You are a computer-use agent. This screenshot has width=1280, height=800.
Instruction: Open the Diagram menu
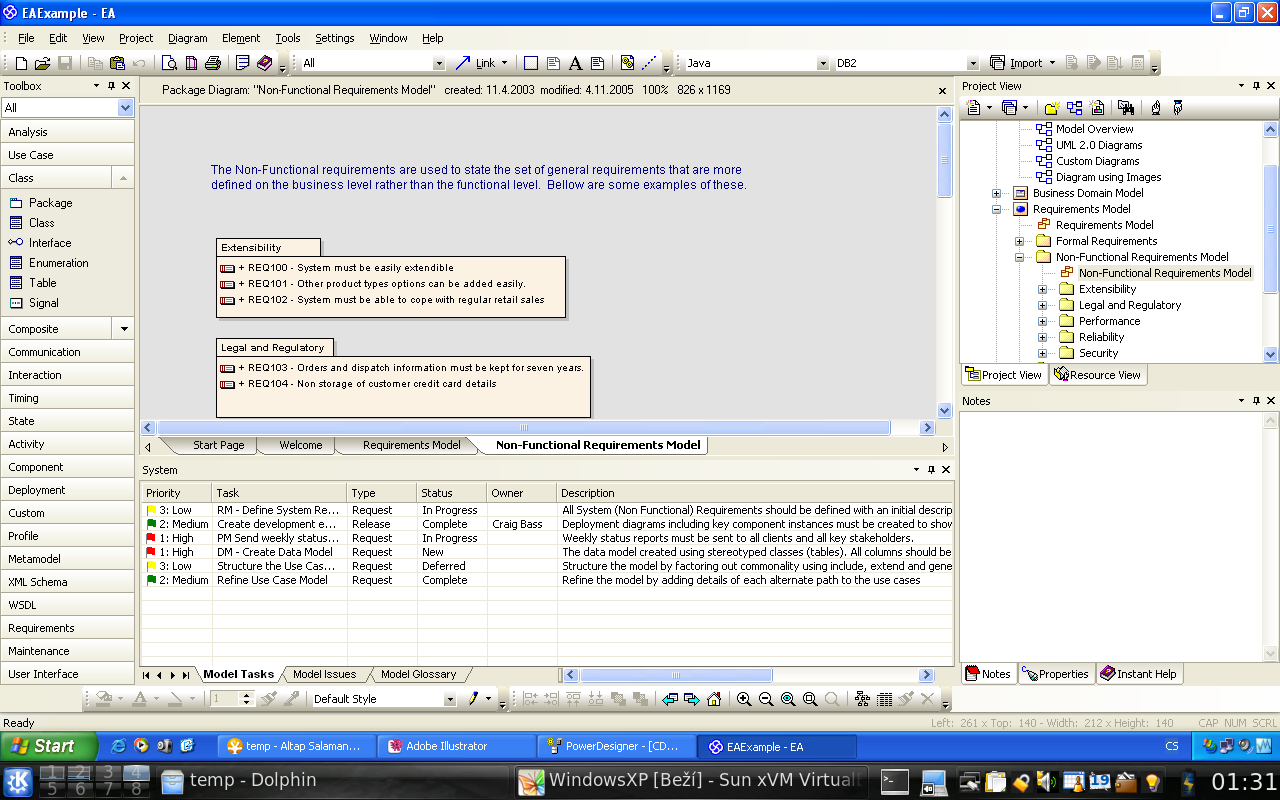click(188, 38)
